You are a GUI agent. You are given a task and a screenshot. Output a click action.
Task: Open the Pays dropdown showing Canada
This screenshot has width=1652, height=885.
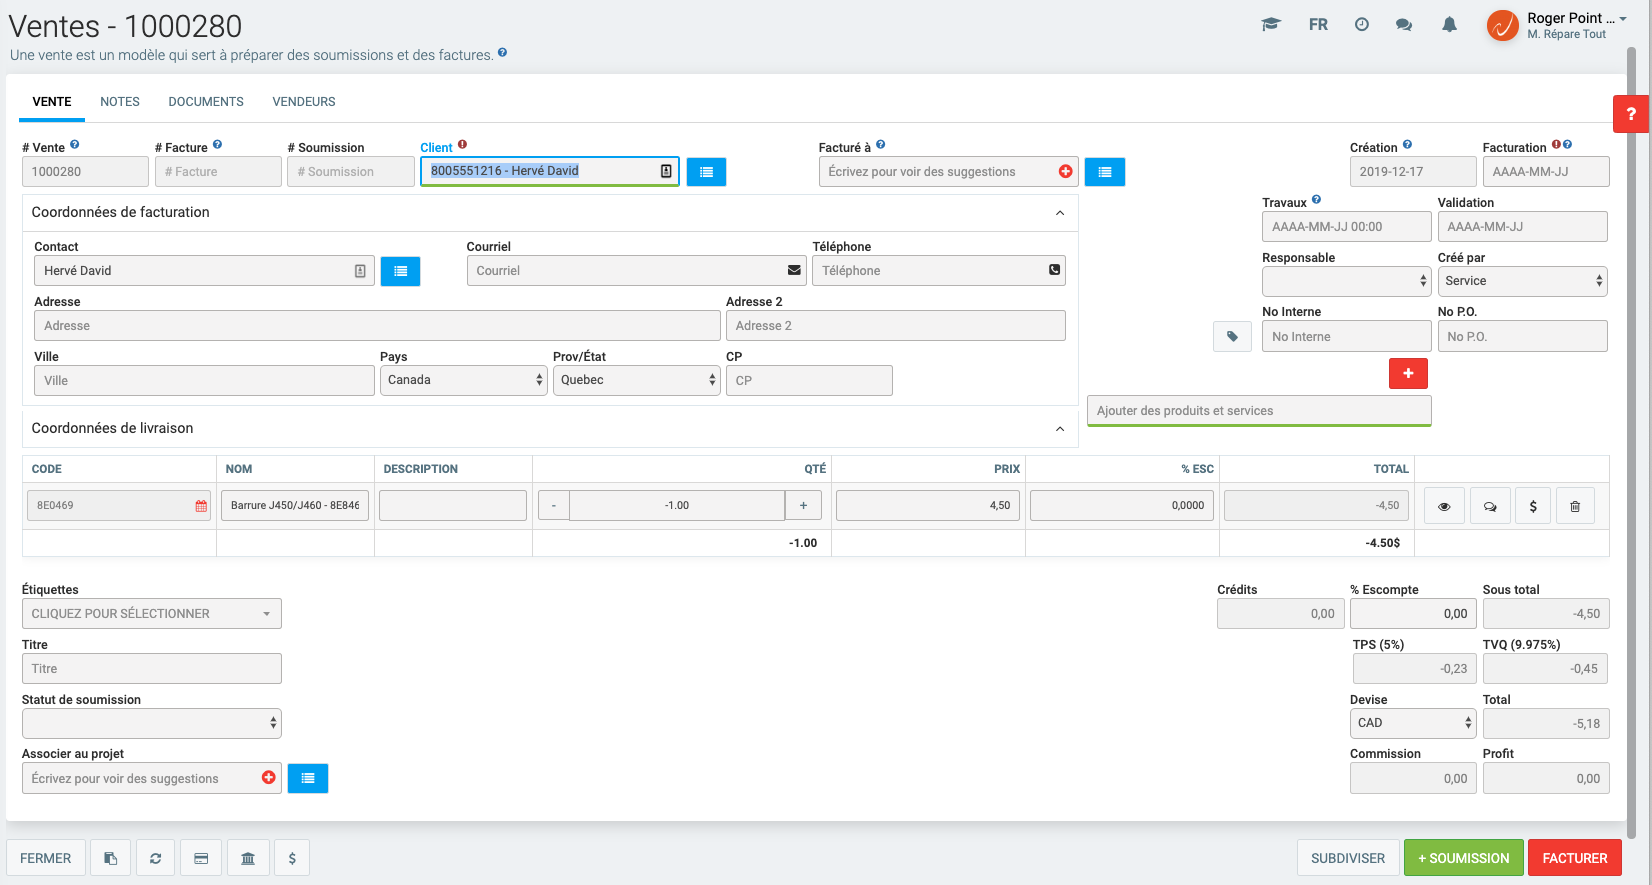coord(463,380)
